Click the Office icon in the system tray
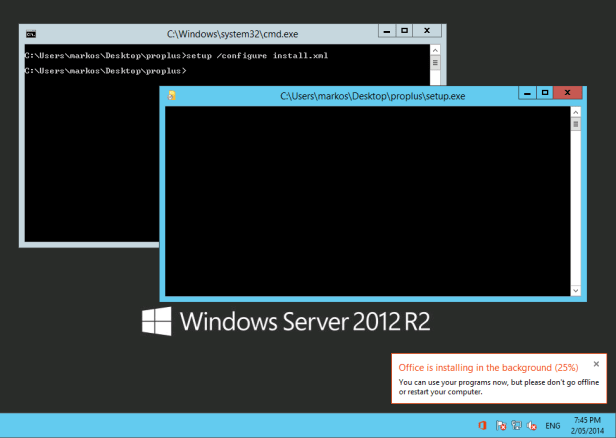 (482, 425)
